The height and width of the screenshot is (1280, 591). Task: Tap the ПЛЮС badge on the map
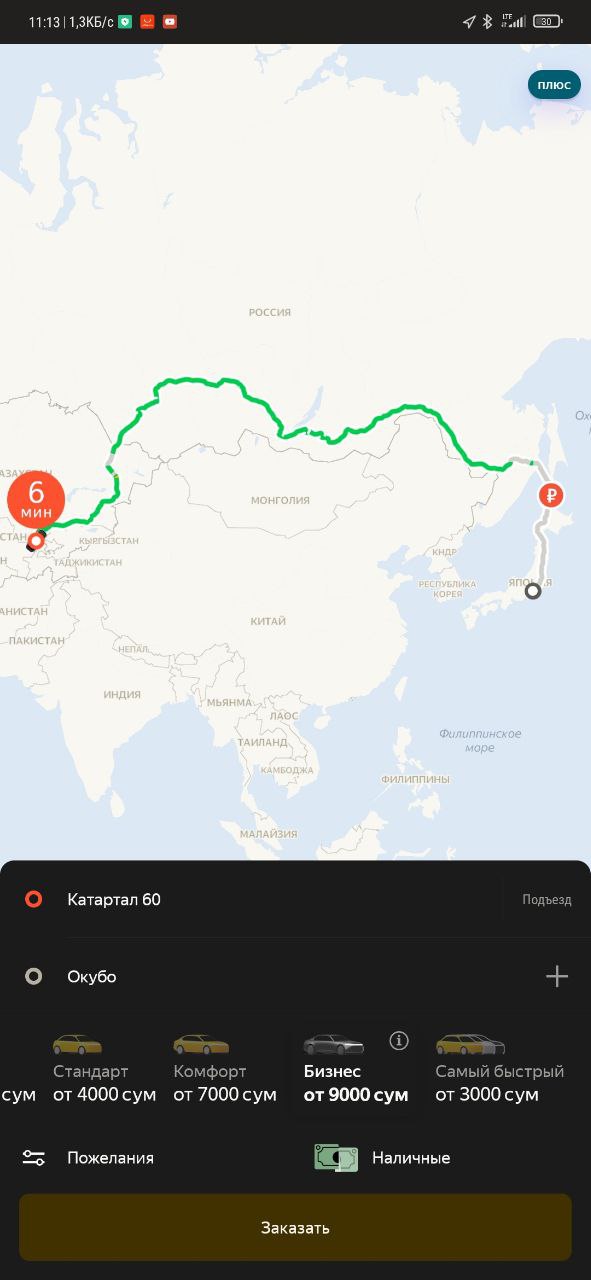(554, 85)
